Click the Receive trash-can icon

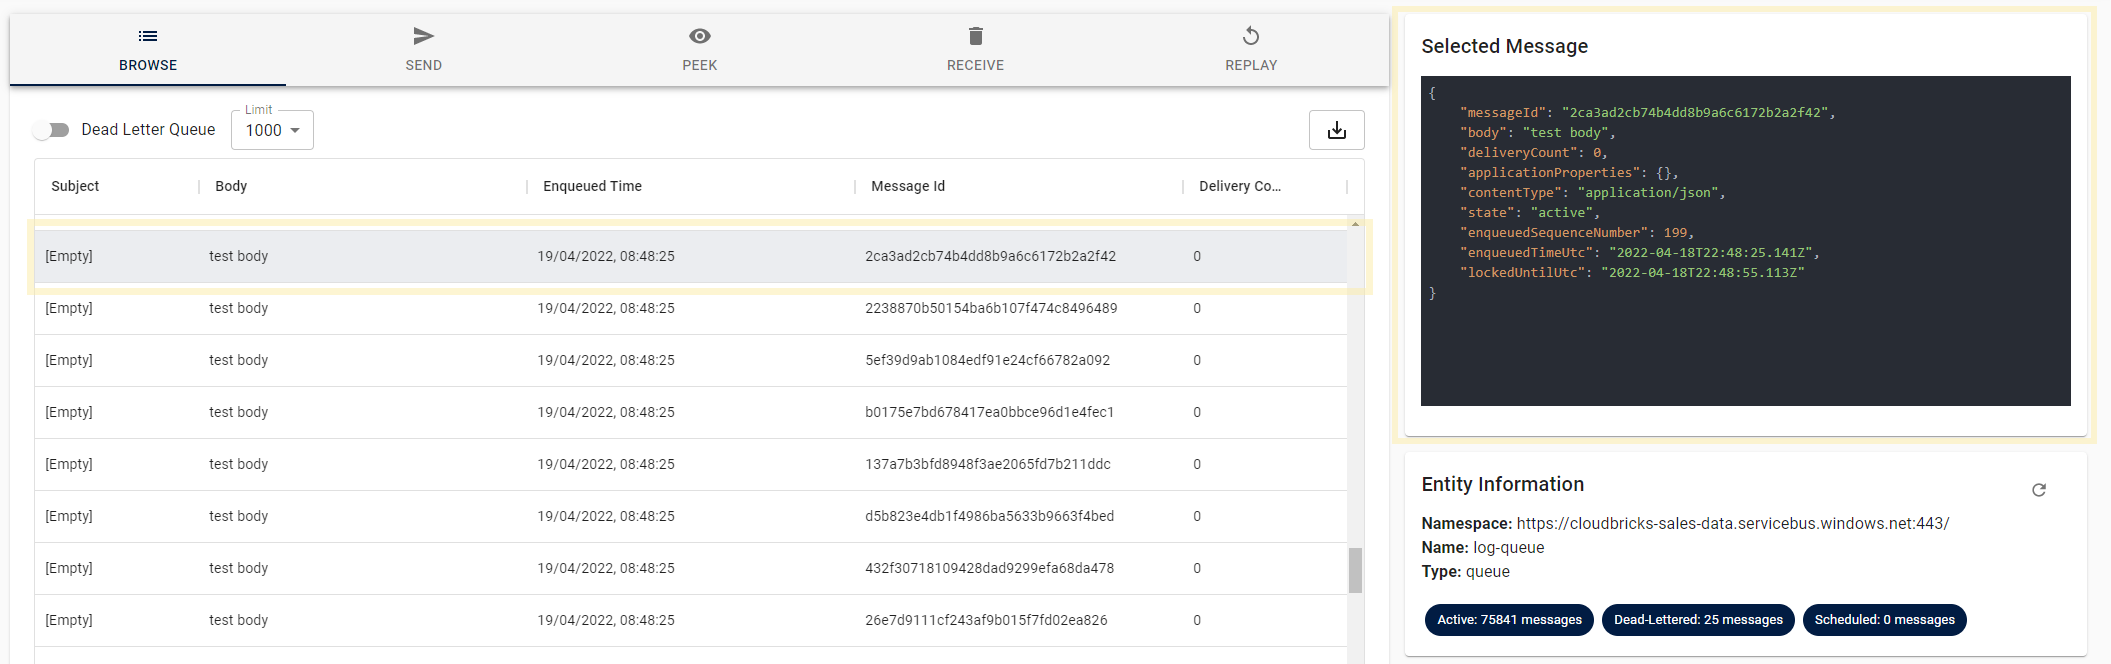[976, 36]
